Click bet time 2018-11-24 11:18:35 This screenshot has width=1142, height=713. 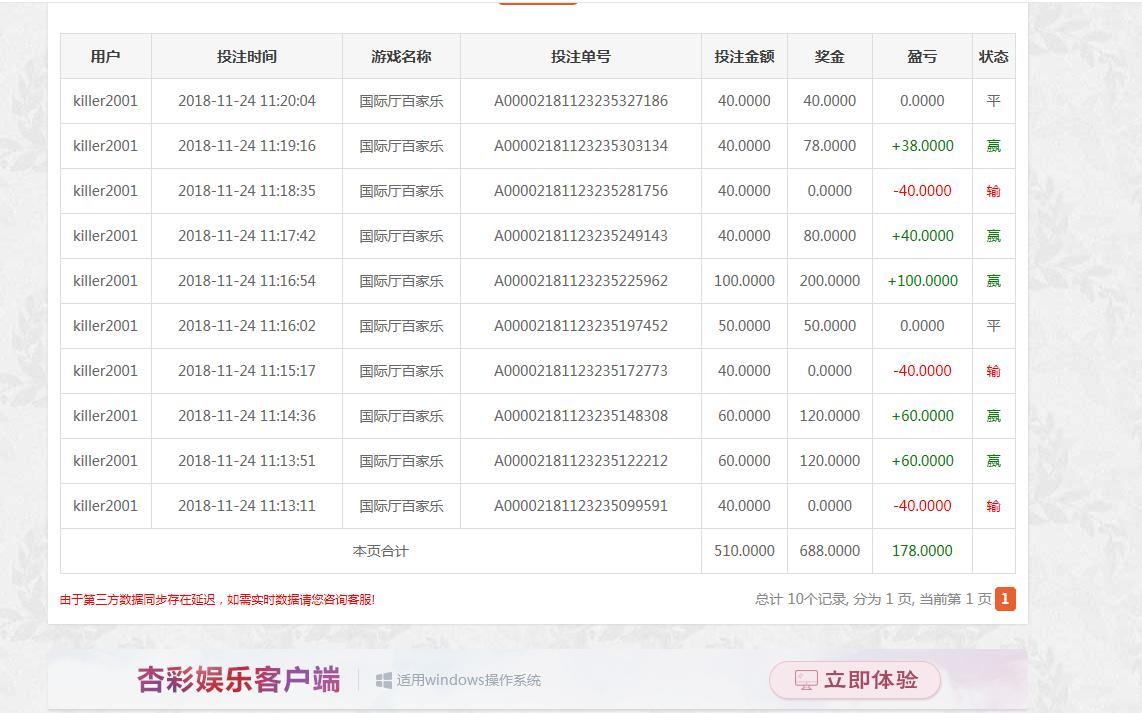coord(247,191)
